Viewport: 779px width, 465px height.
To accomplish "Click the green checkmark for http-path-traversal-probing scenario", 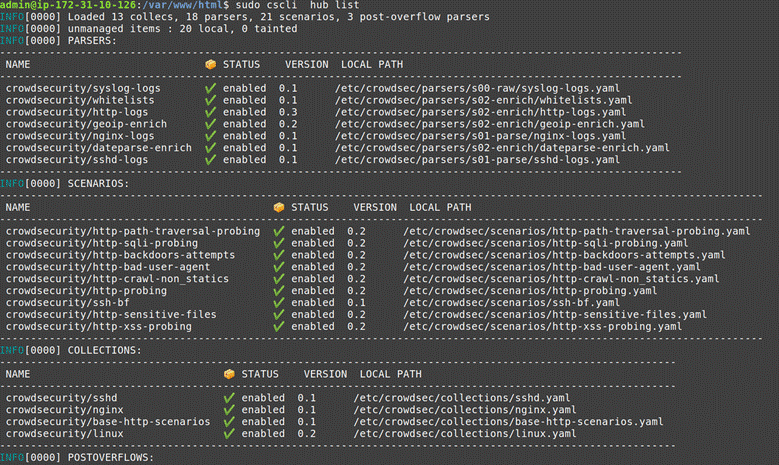I will click(x=279, y=232).
